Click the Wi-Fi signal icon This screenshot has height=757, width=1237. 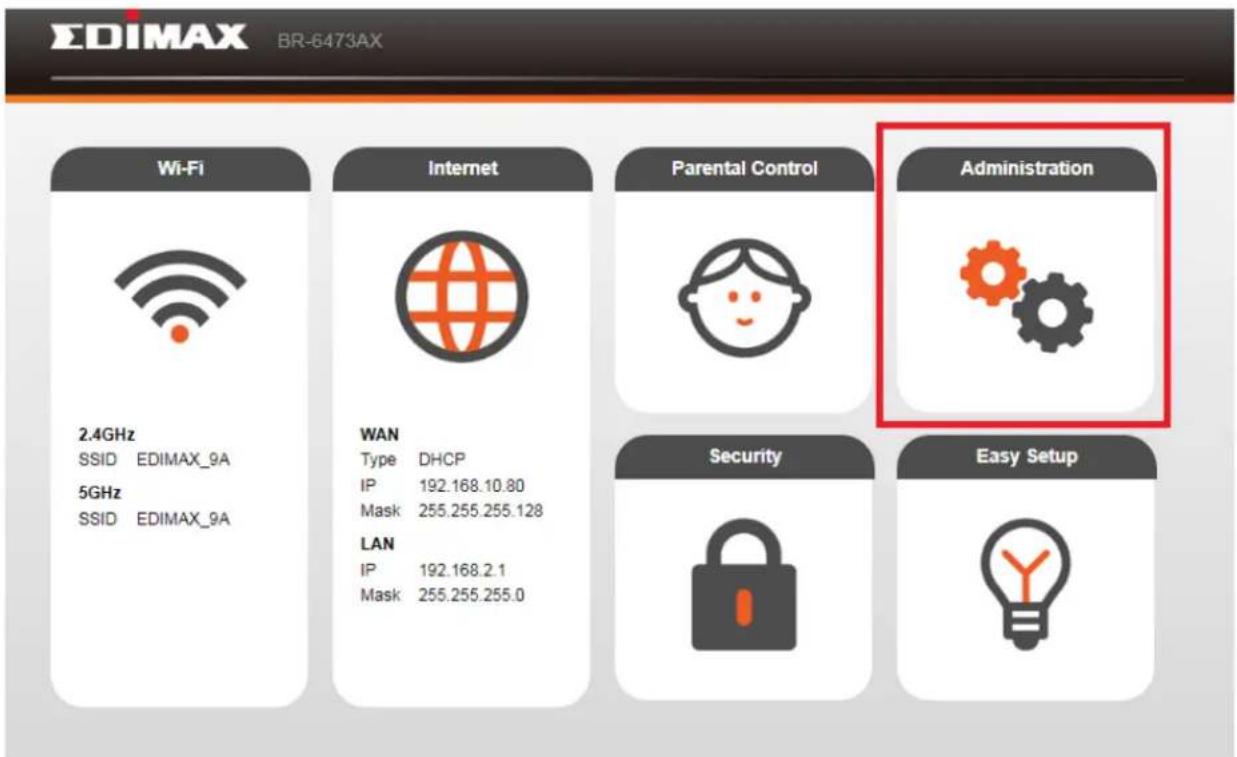tap(179, 297)
